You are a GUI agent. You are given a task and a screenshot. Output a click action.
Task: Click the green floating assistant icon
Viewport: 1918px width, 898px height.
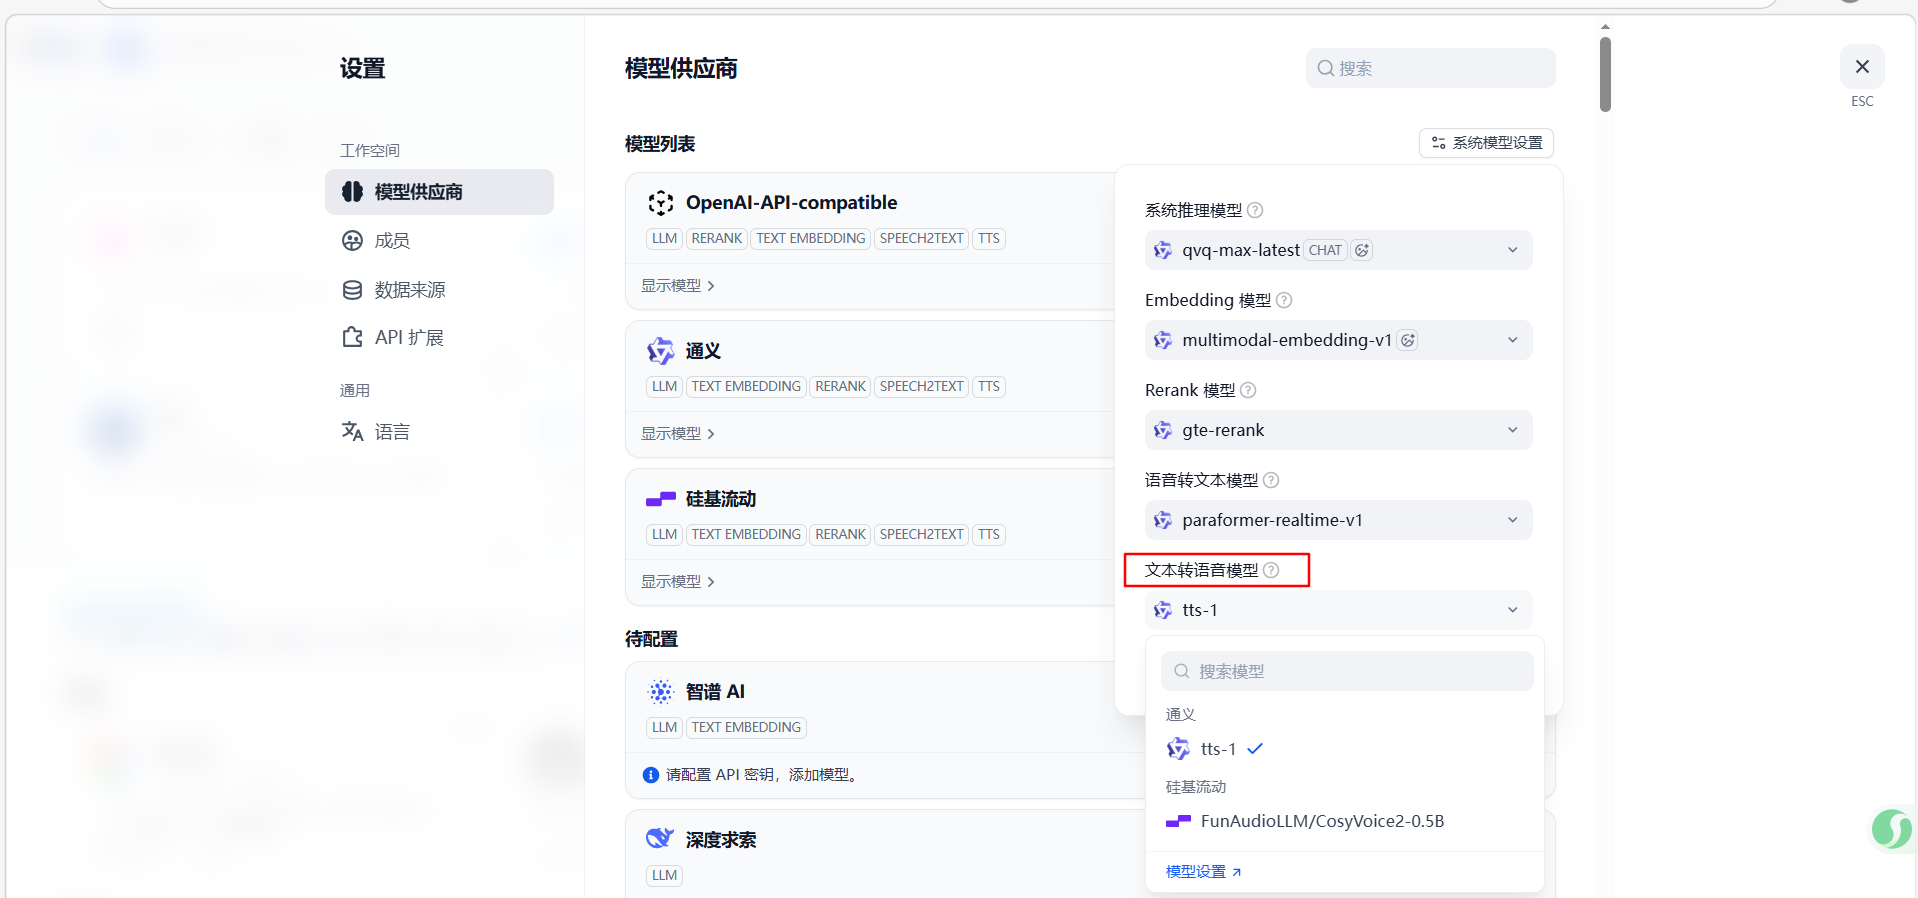tap(1892, 829)
